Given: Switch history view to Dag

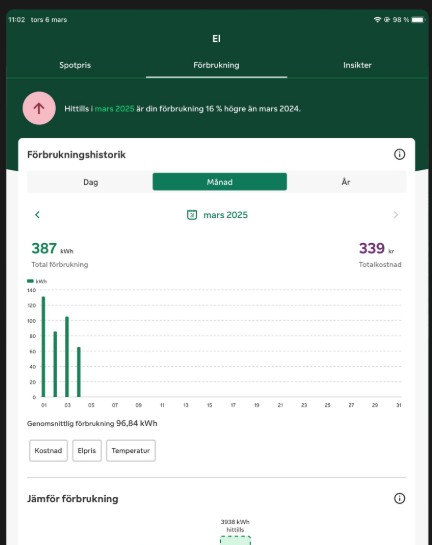Looking at the screenshot, I should (90, 182).
